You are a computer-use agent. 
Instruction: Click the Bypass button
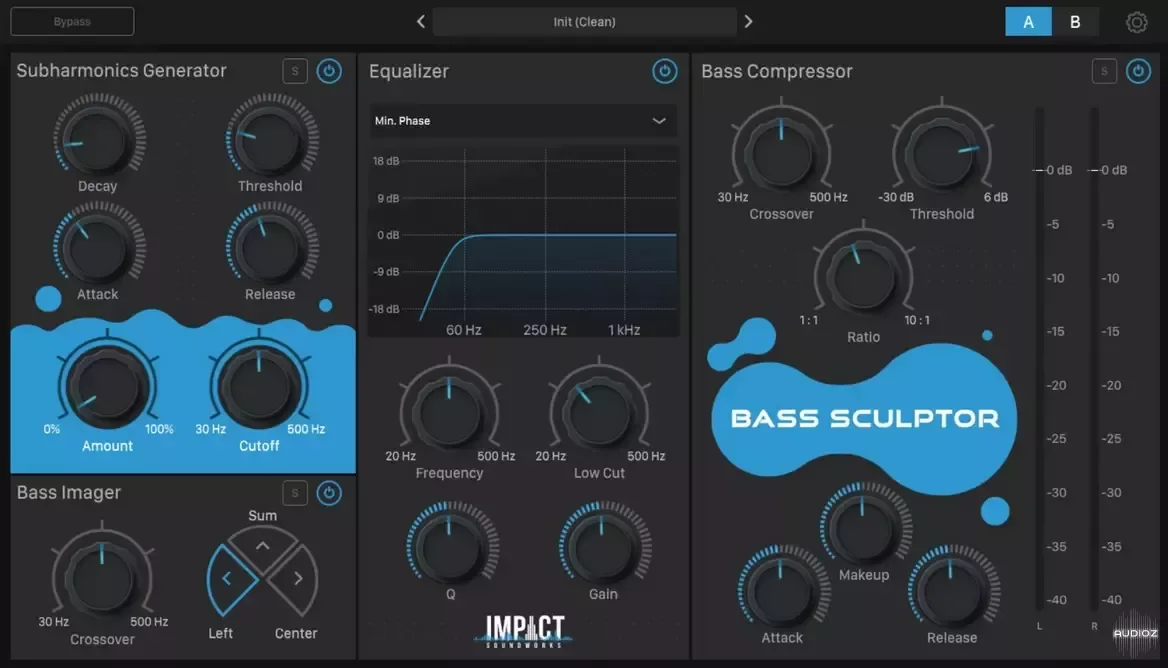coord(72,22)
